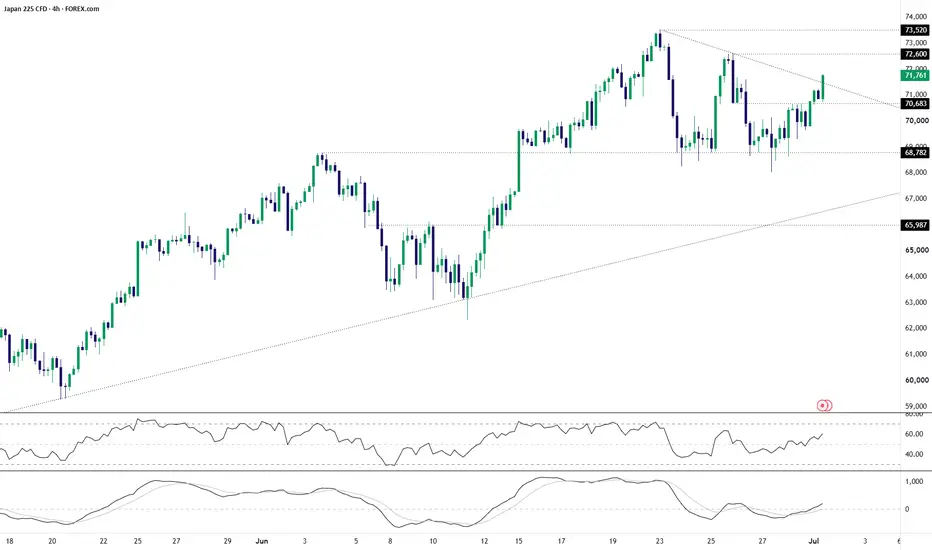Click date 19 on the time axis
This screenshot has height=550, width=932.
(613, 541)
